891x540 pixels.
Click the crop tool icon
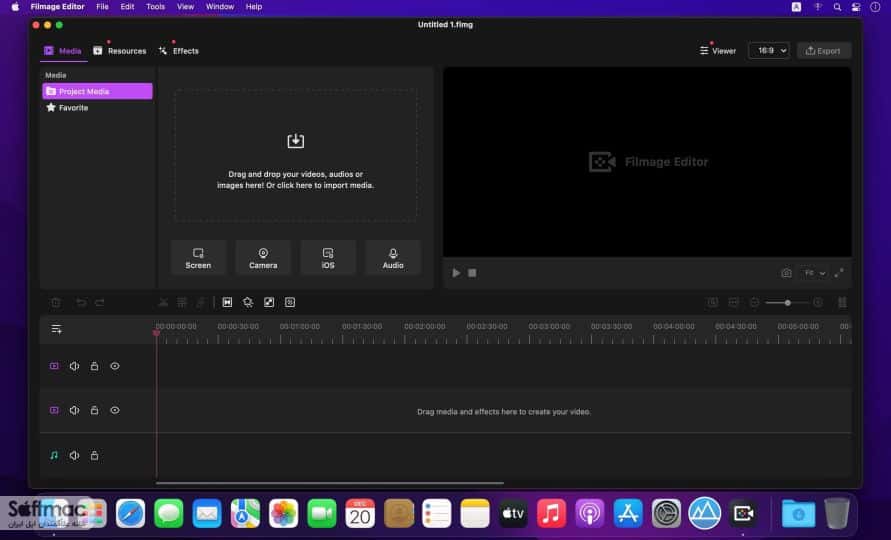coord(182,302)
